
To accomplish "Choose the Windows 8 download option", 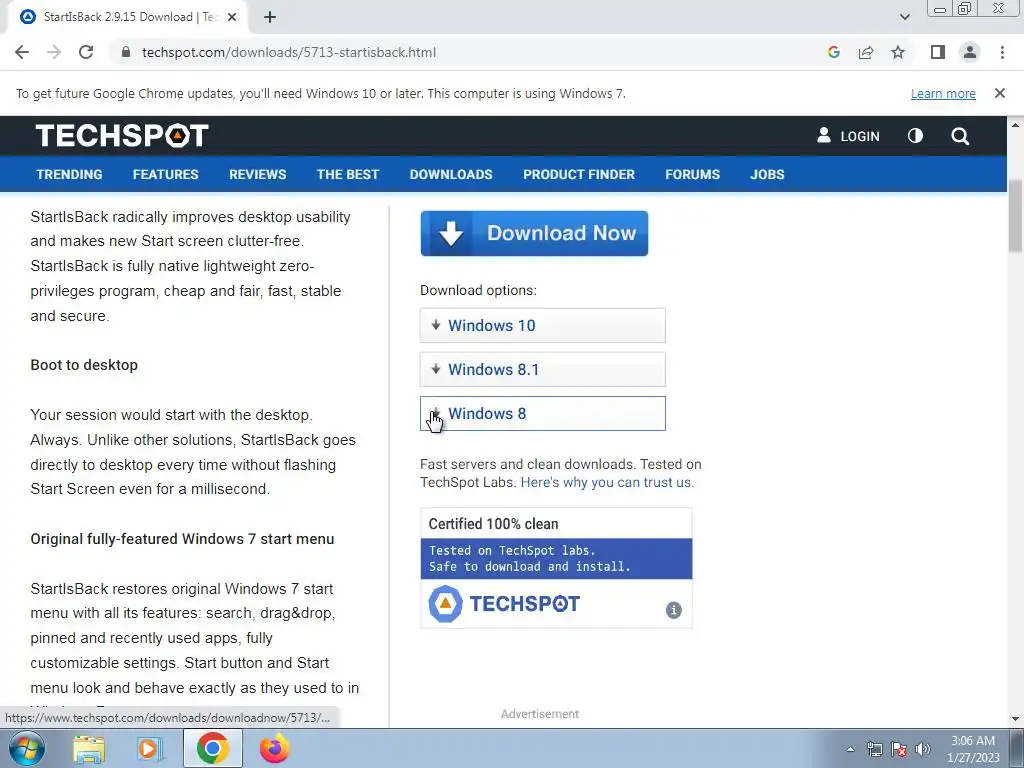I will (543, 413).
